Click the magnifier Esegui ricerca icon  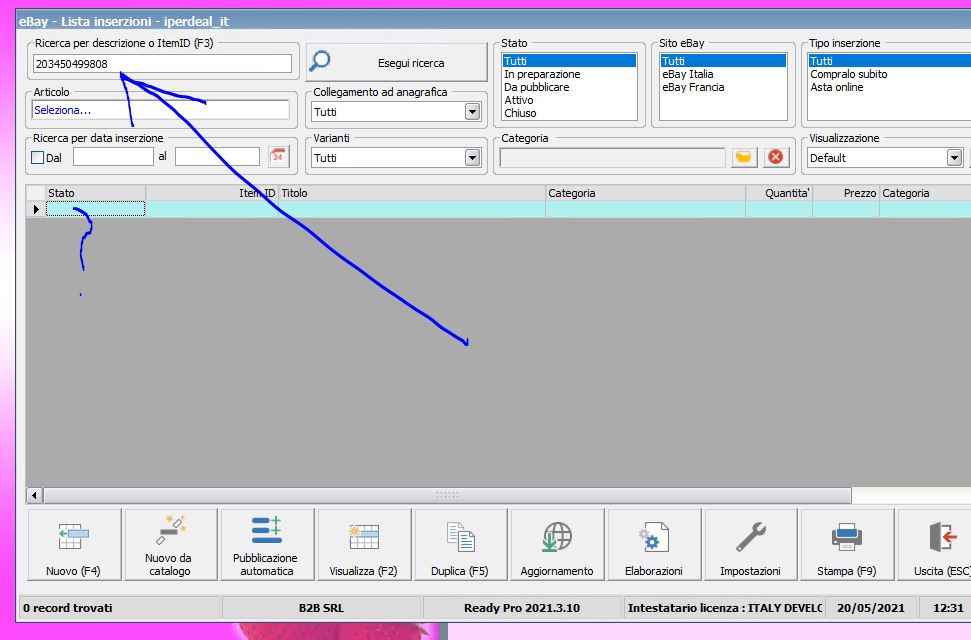[x=320, y=61]
